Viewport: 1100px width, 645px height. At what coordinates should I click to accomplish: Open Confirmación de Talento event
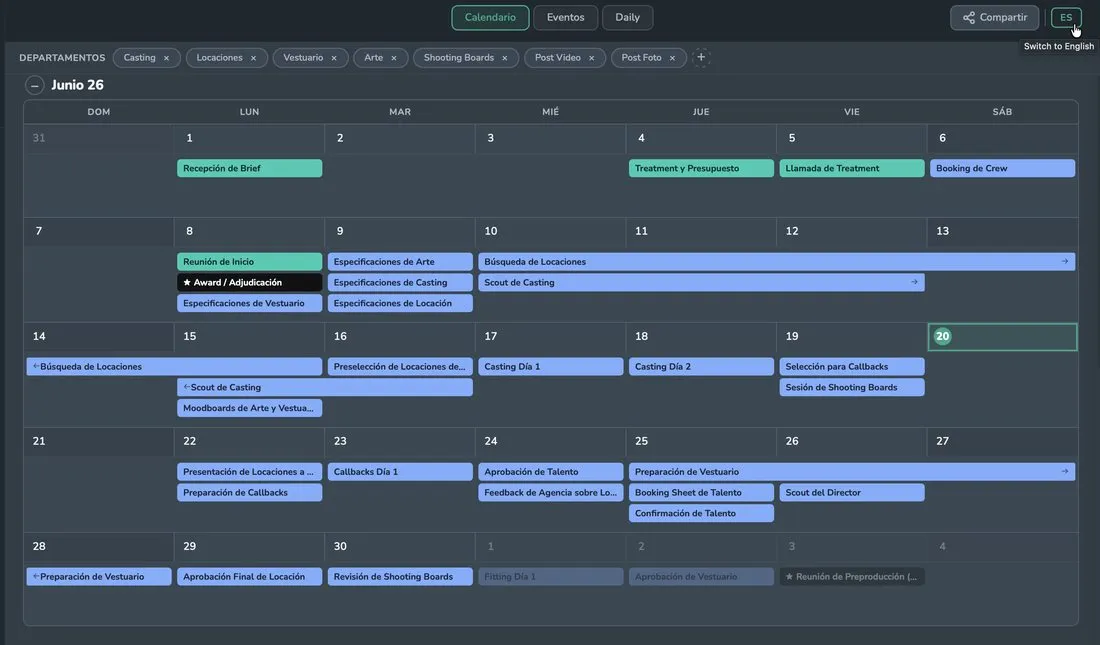tap(702, 513)
